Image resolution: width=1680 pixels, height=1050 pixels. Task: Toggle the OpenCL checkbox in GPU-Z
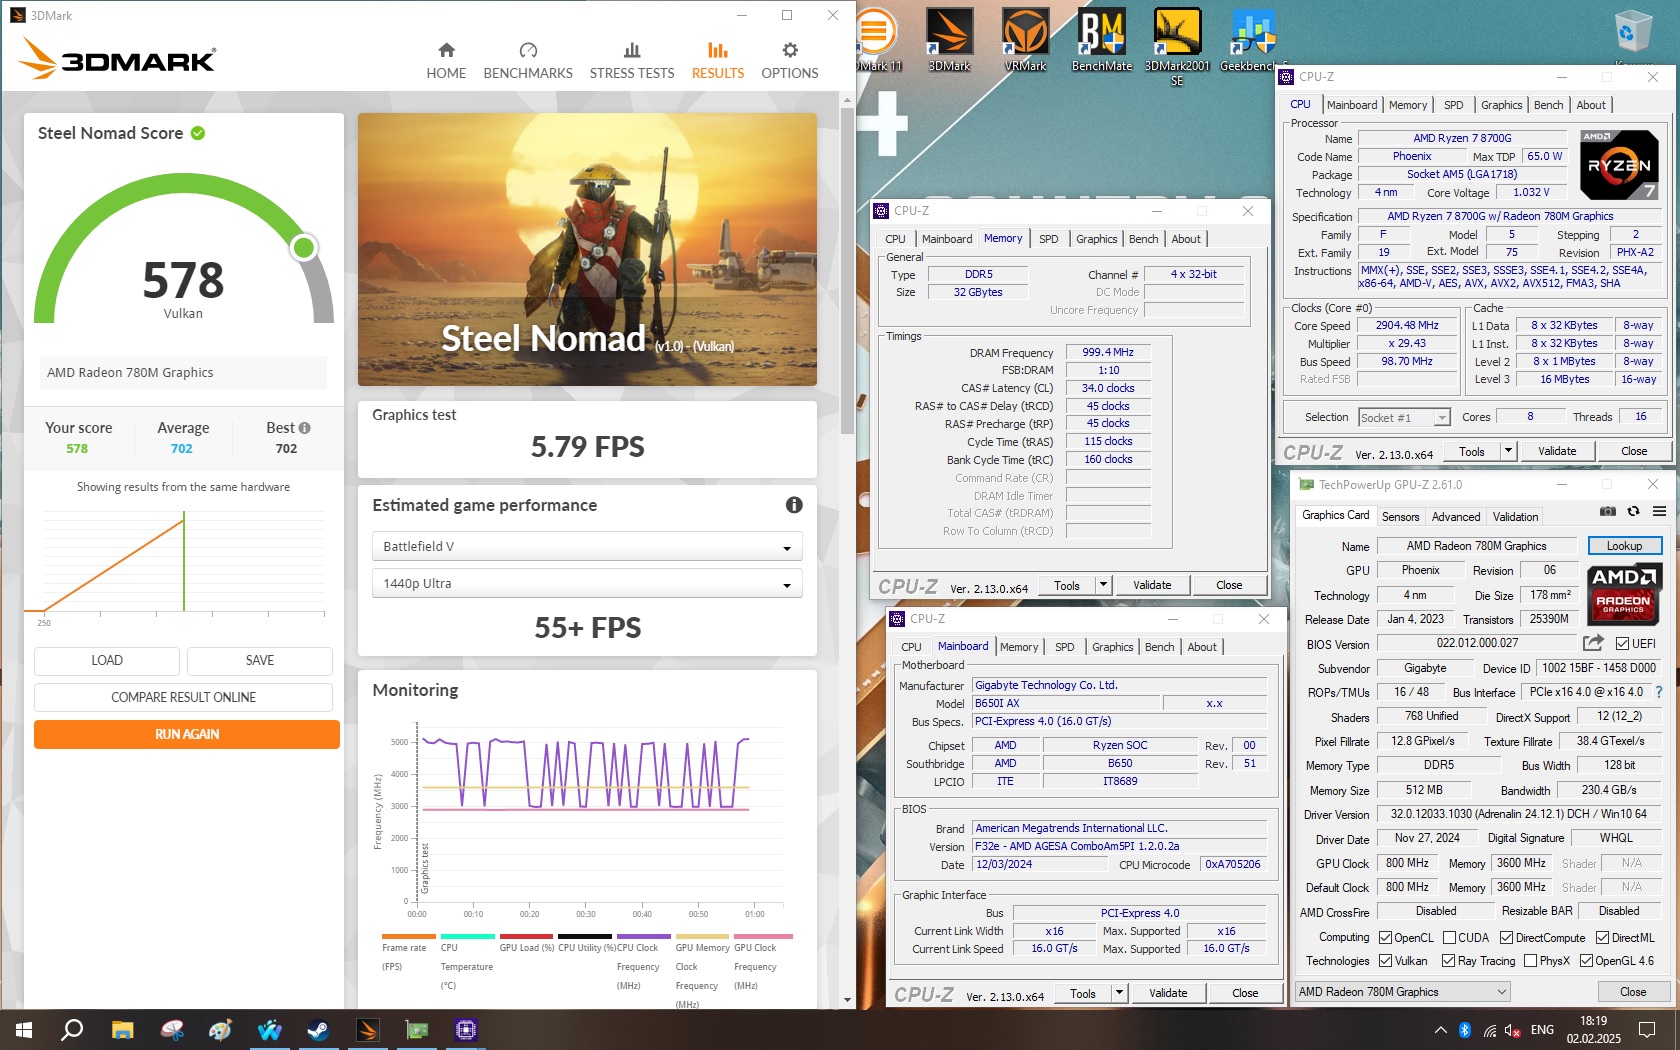coord(1385,938)
